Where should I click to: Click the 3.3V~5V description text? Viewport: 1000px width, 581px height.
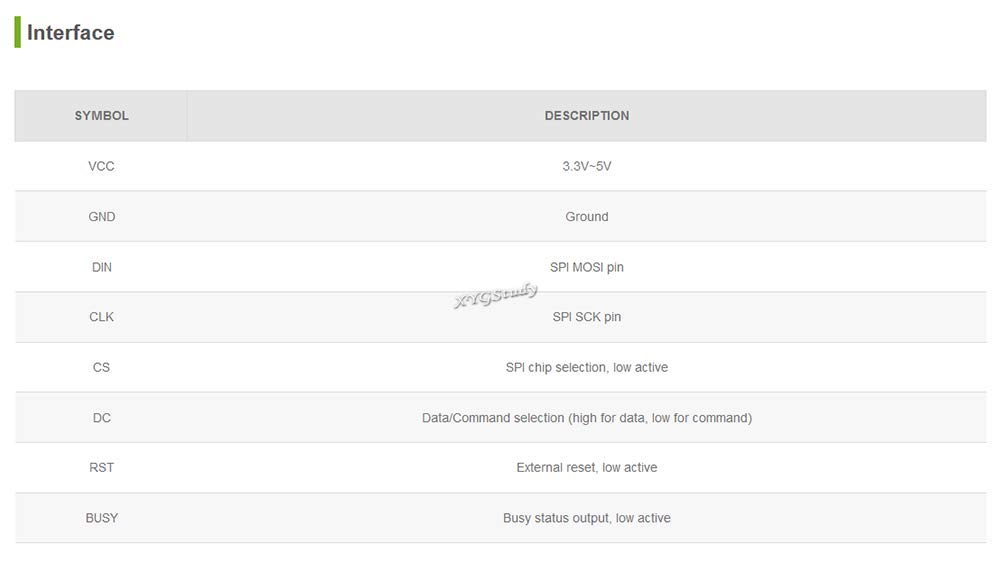[x=586, y=166]
